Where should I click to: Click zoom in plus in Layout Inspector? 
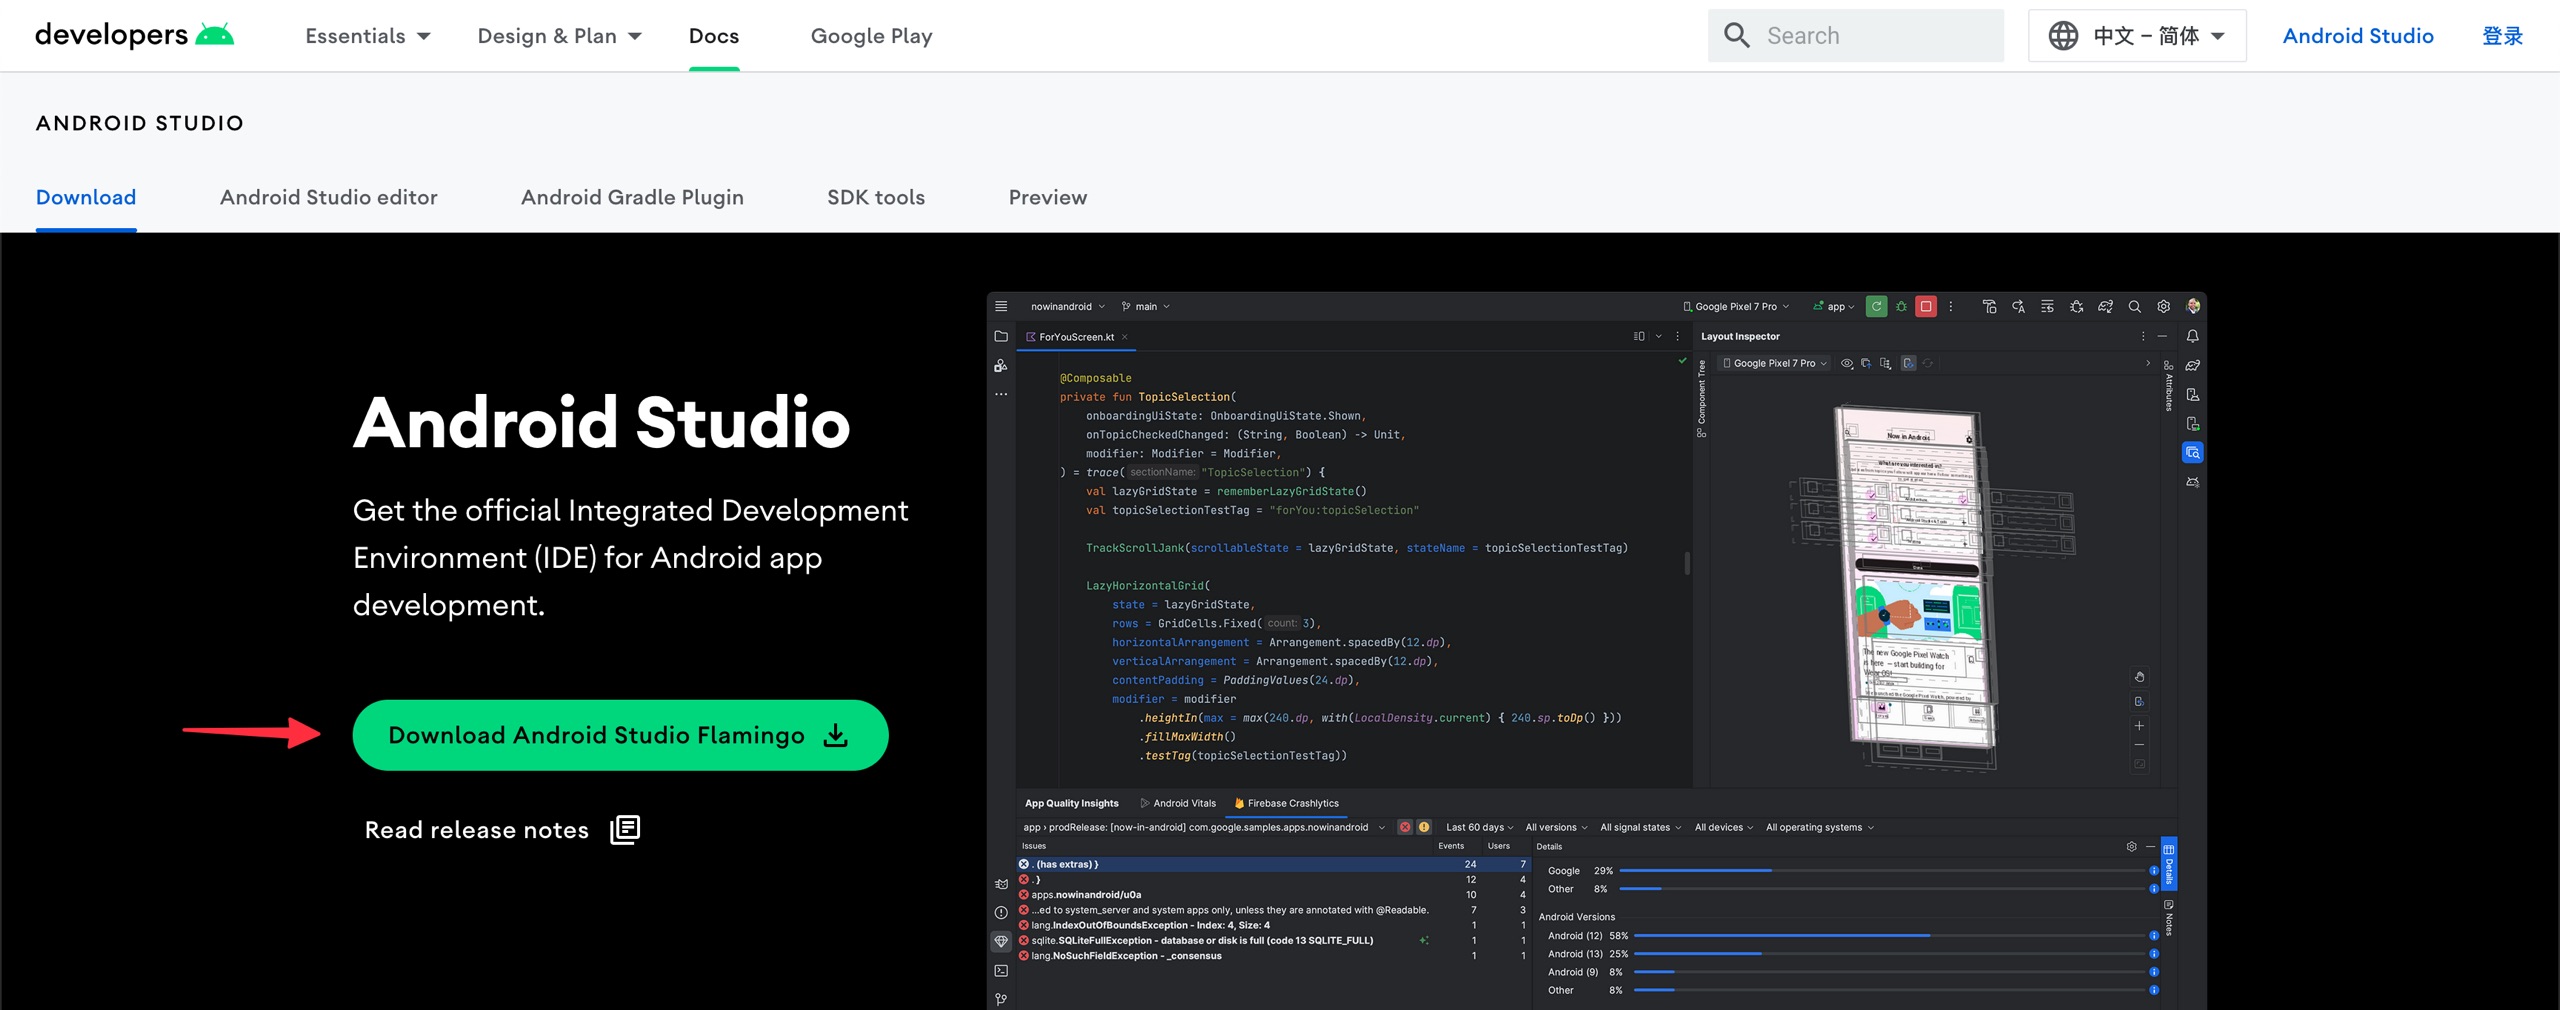2139,726
